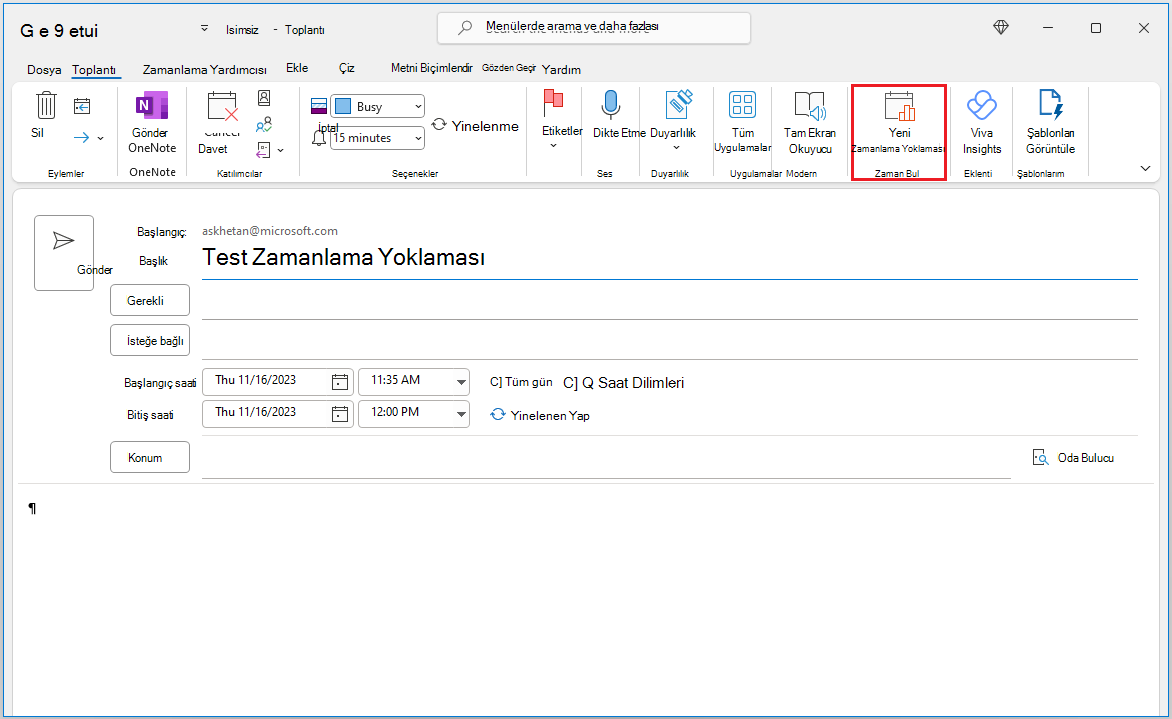Create Yeni Zamanlama Yoklaması poll
The width and height of the screenshot is (1172, 719).
899,123
